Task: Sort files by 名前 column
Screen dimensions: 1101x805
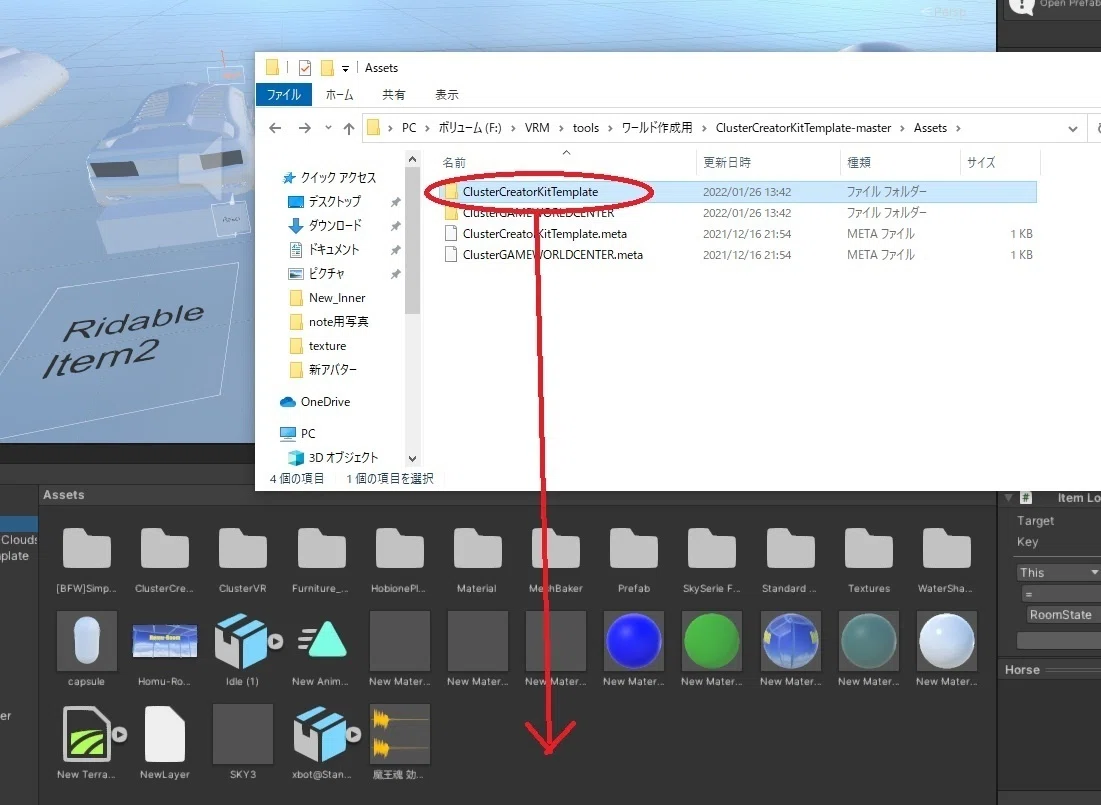Action: click(454, 162)
